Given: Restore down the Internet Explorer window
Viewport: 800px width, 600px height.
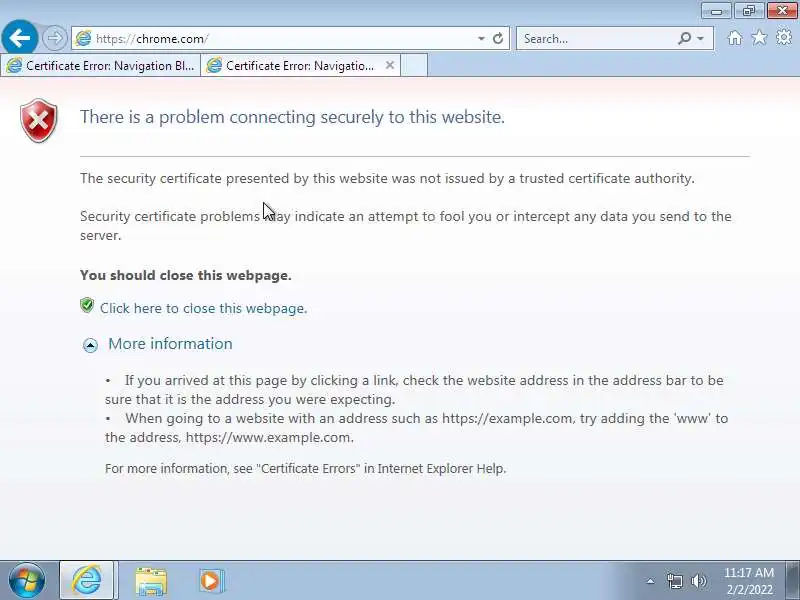Looking at the screenshot, I should 748,11.
